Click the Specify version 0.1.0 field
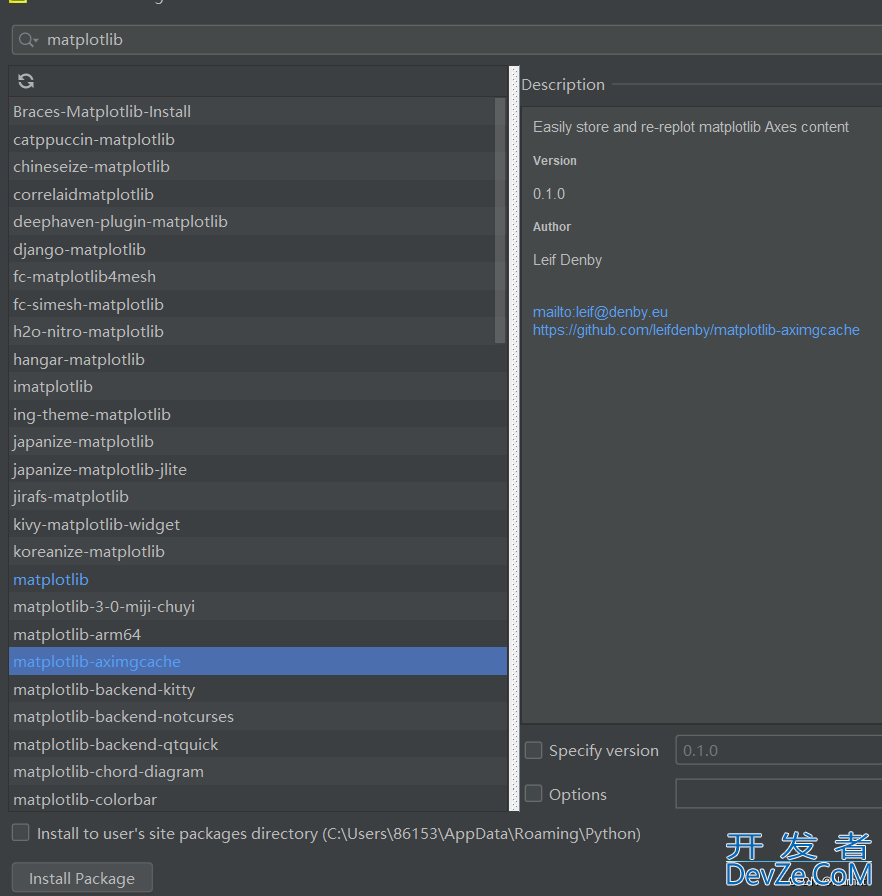Image resolution: width=882 pixels, height=896 pixels. click(x=779, y=750)
